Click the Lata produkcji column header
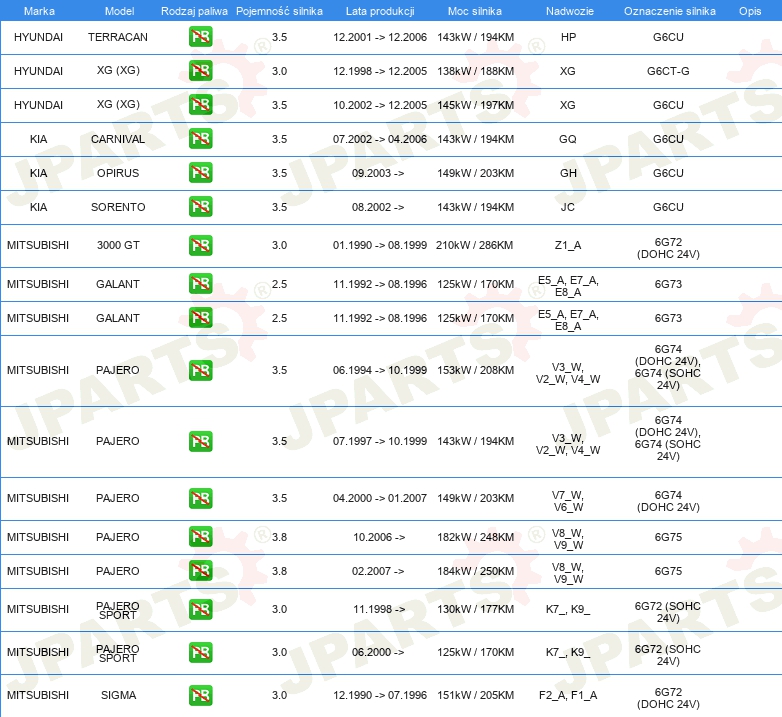Image resolution: width=782 pixels, height=717 pixels. click(380, 11)
